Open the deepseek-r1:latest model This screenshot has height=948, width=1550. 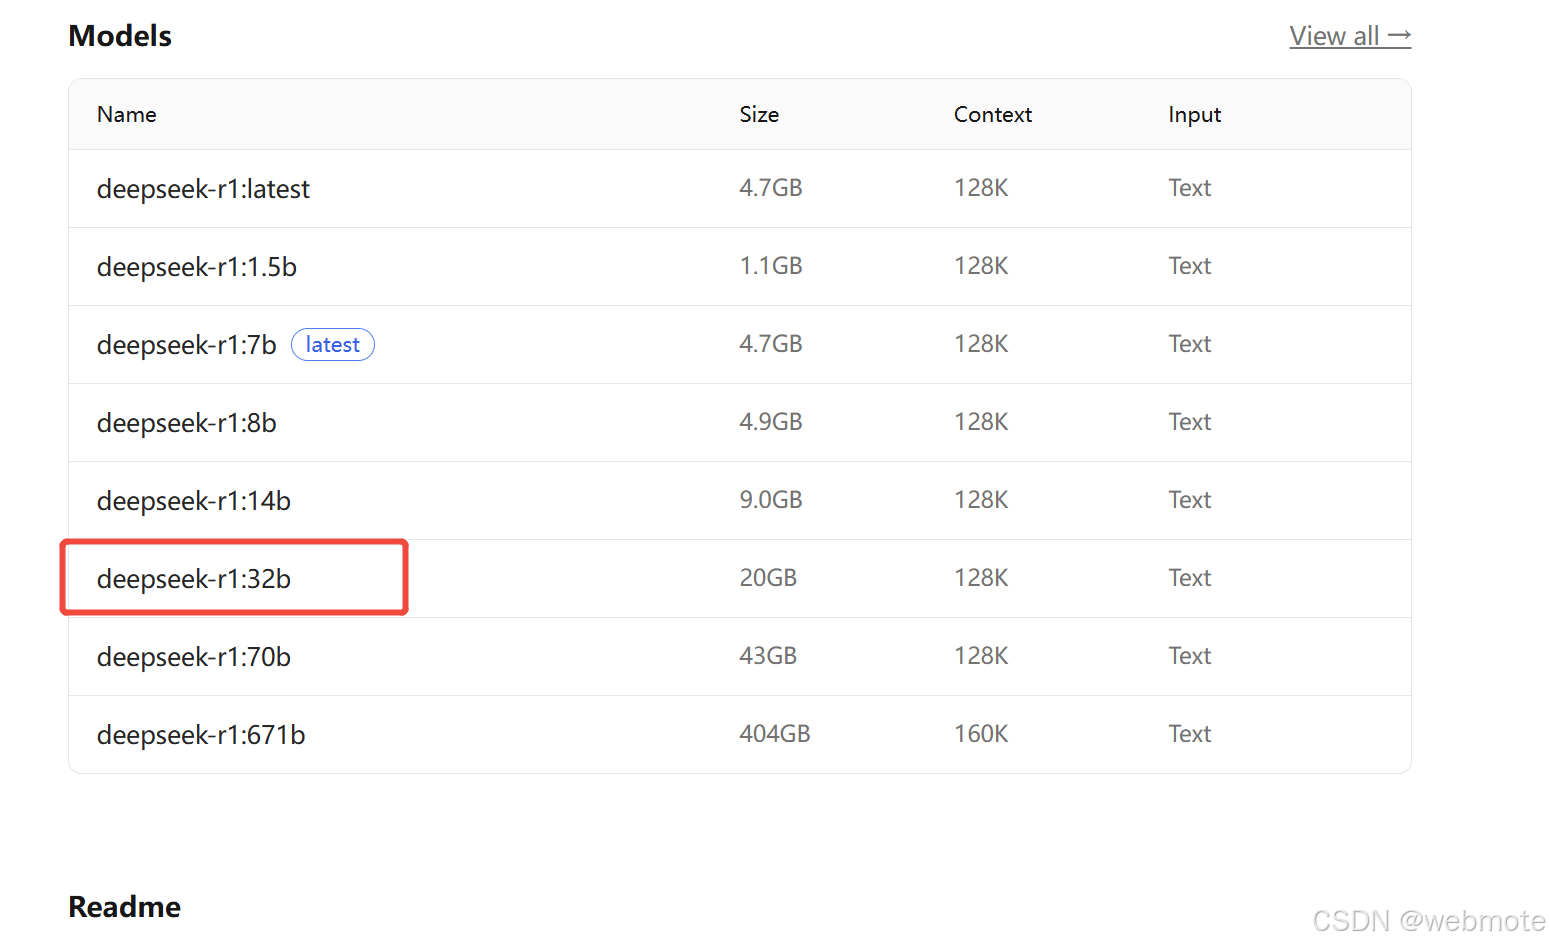pyautogui.click(x=203, y=189)
